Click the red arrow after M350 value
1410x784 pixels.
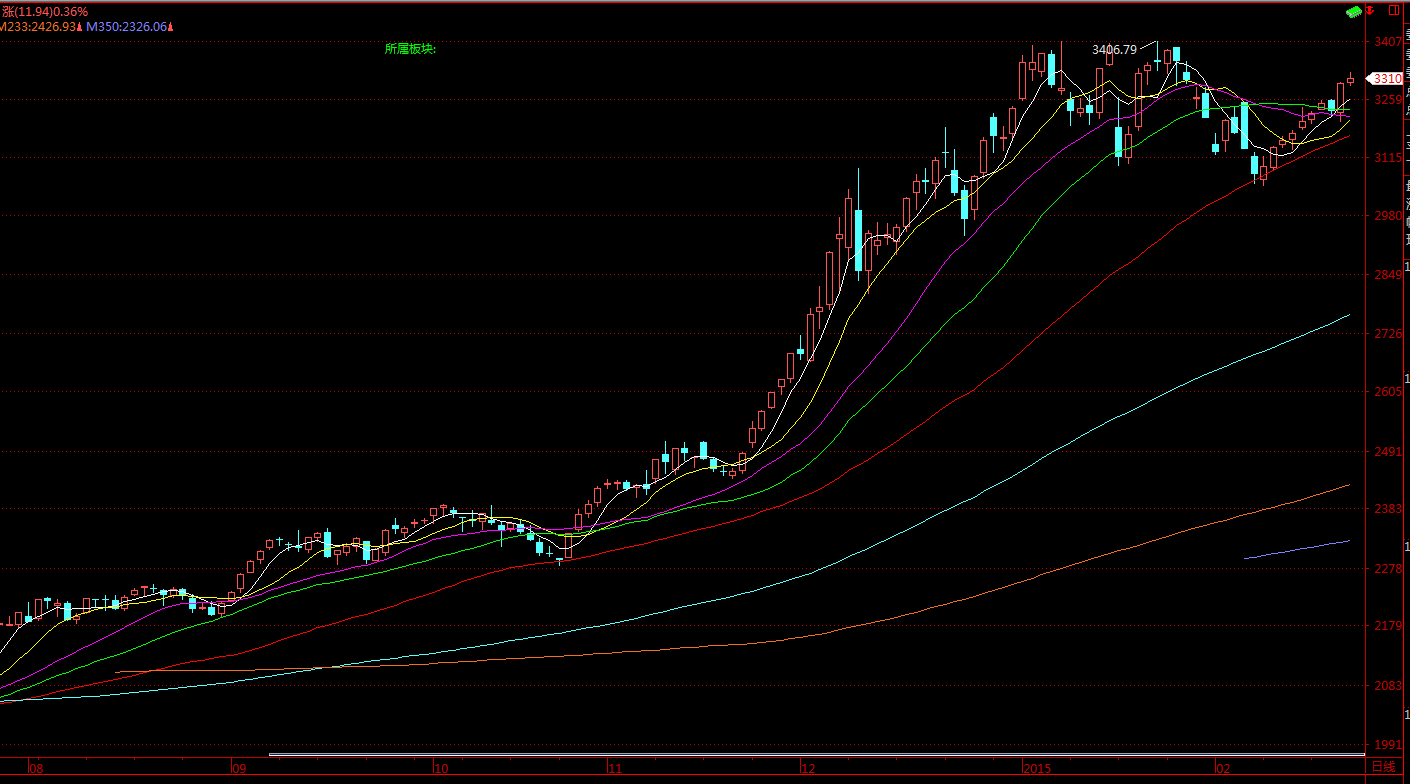(x=170, y=26)
